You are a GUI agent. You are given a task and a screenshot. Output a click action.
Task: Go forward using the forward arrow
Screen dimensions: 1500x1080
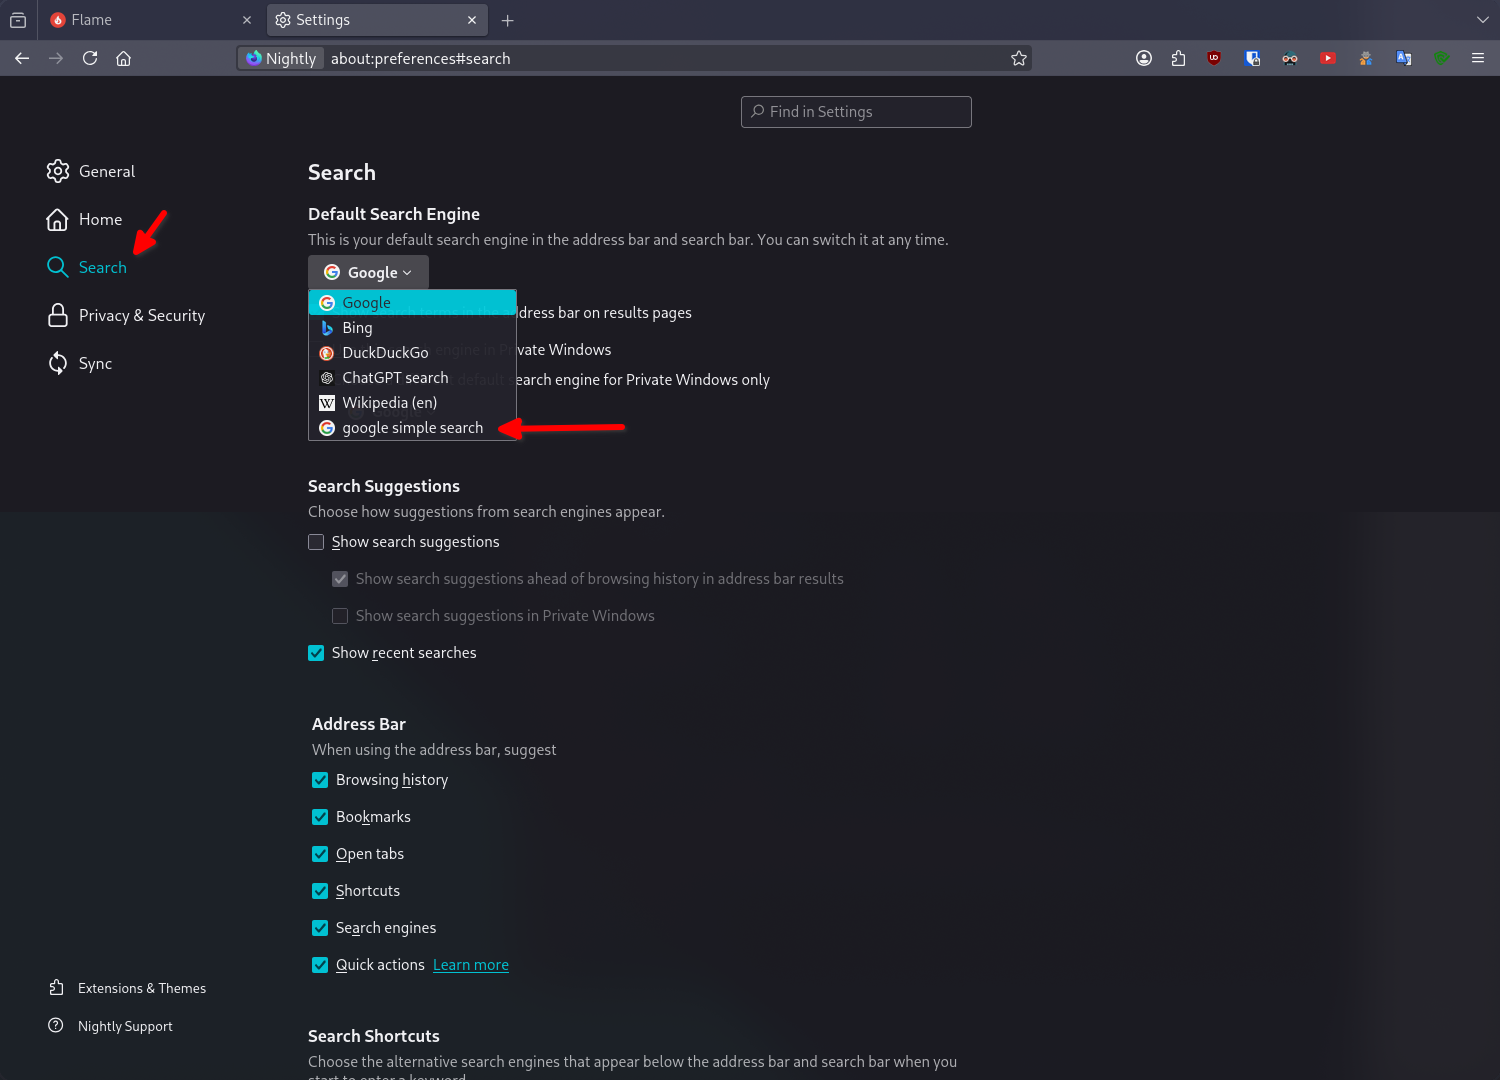[56, 58]
